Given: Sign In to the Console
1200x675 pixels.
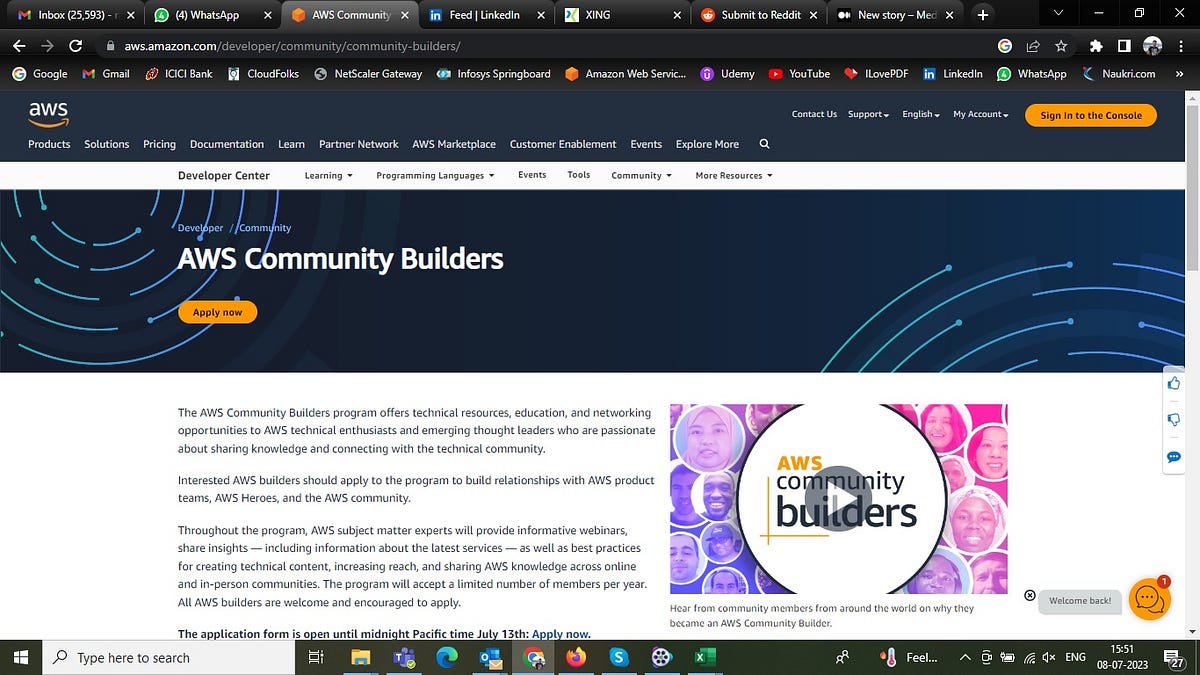Looking at the screenshot, I should (1090, 115).
